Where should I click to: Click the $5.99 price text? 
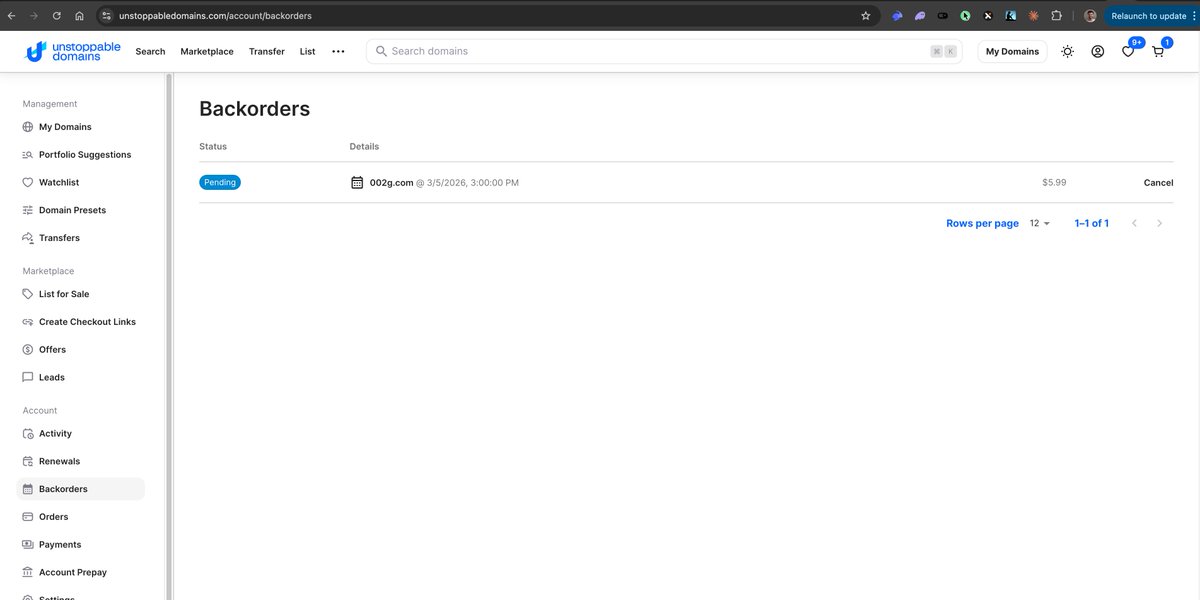[1054, 183]
